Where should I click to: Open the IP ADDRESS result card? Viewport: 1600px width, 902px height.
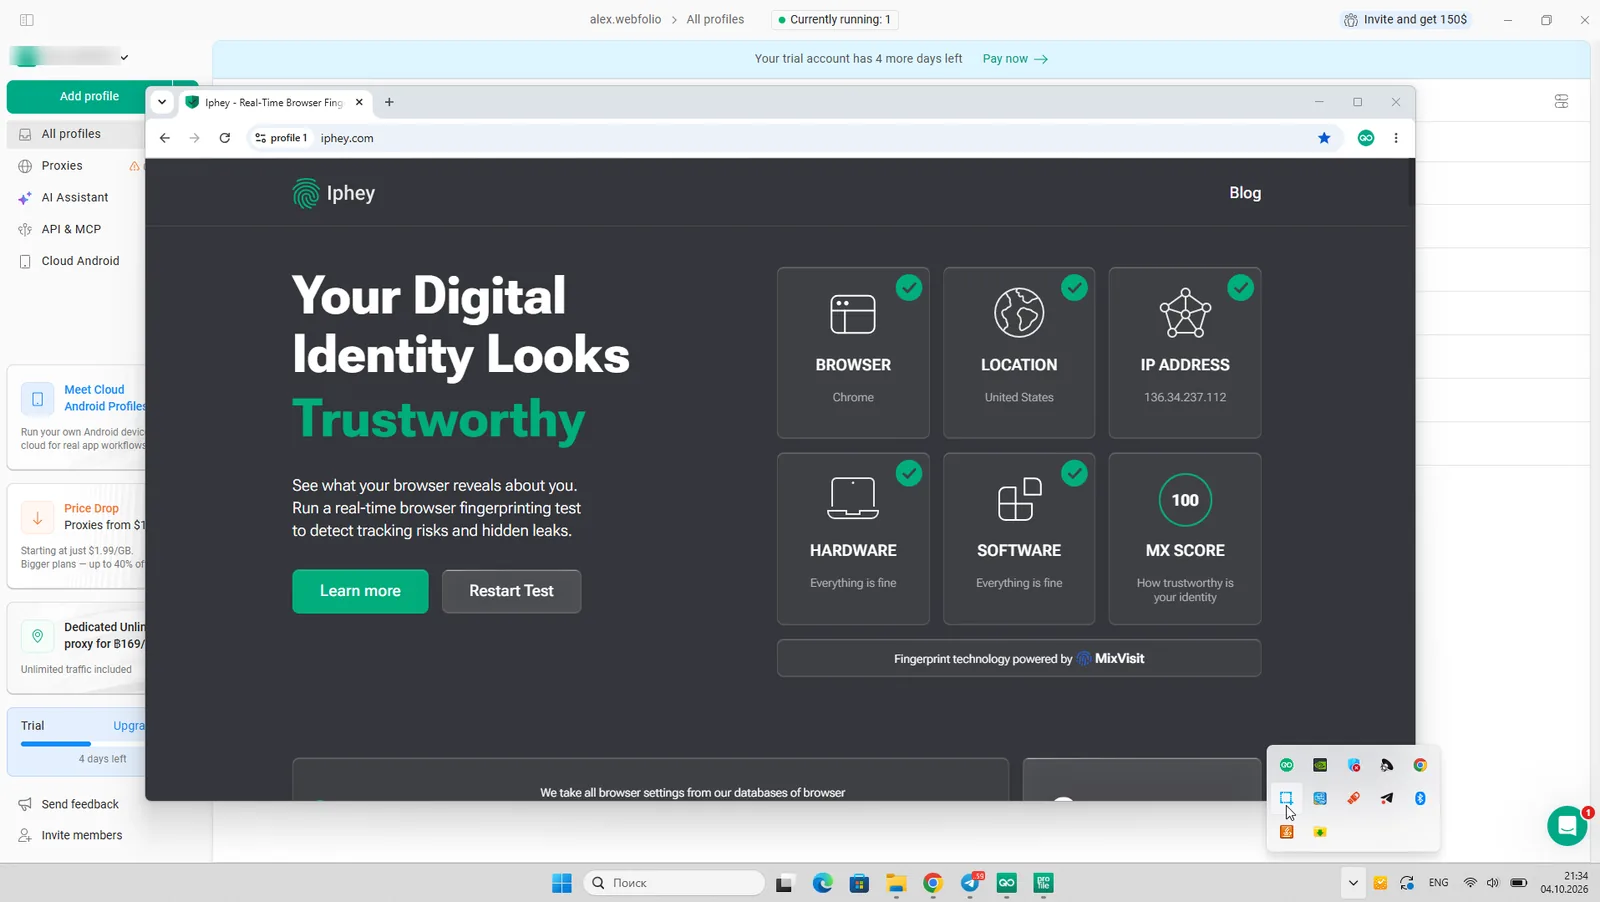point(1185,352)
